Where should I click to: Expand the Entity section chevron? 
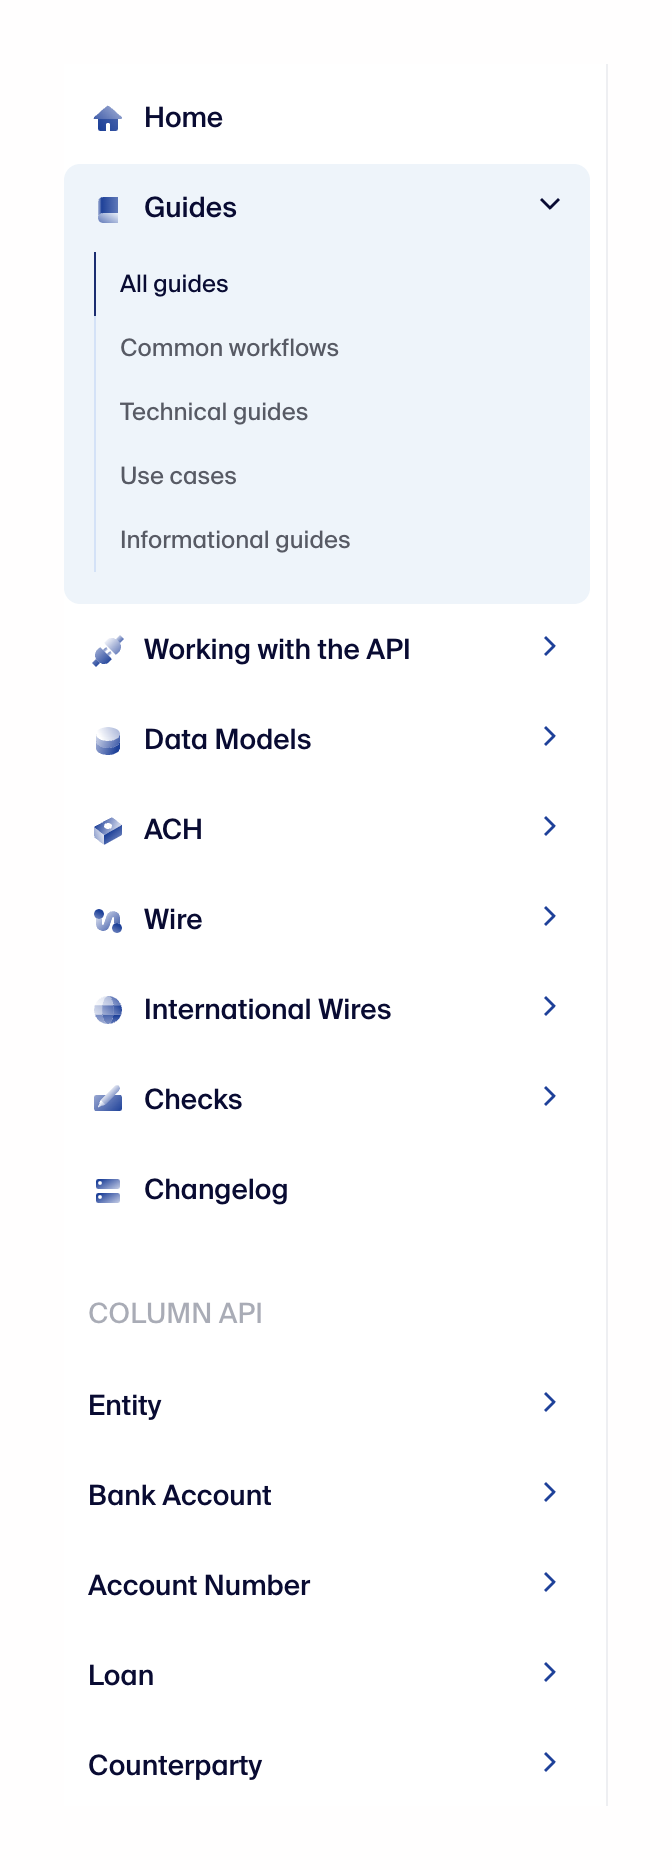point(550,1402)
